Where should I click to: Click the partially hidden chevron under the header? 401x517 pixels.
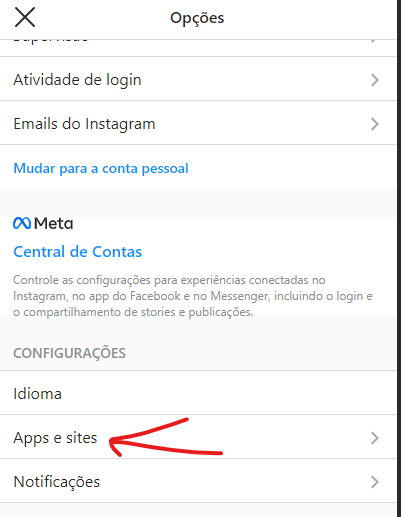pos(375,41)
